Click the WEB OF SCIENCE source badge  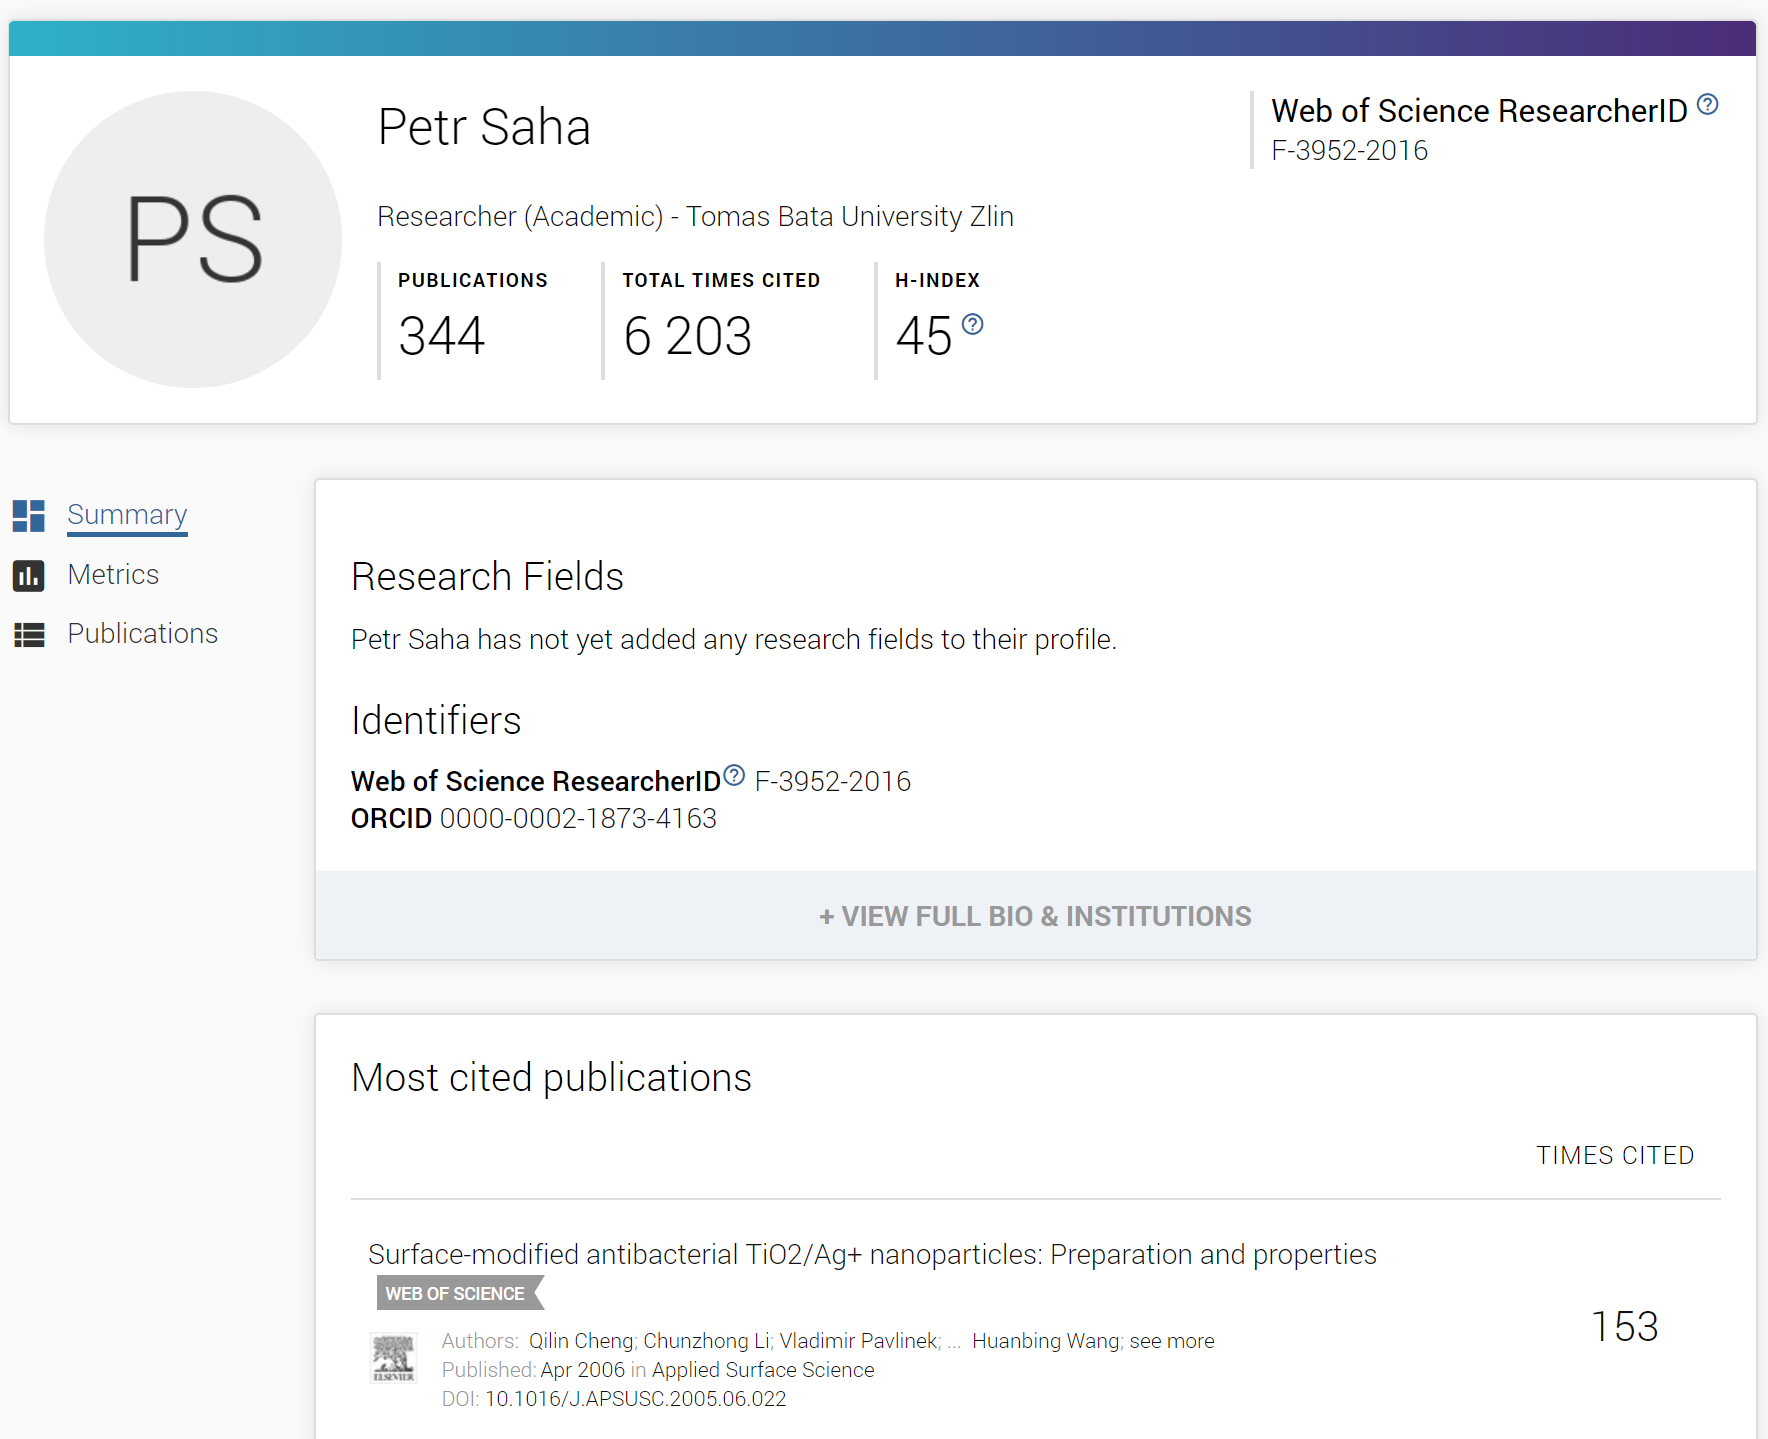coord(459,1293)
